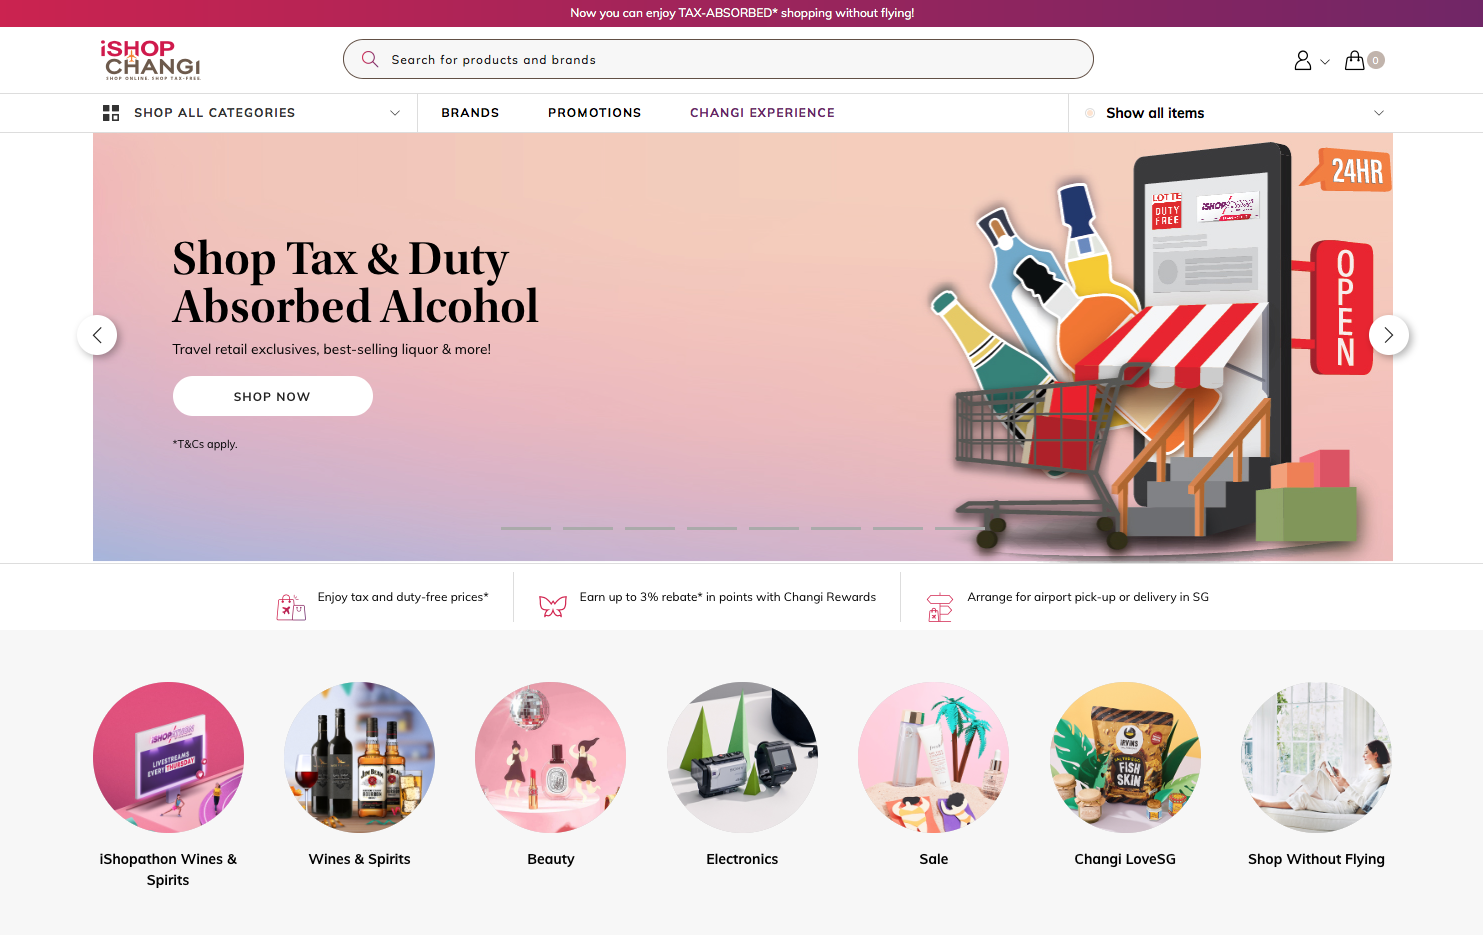Expand the Show all items dropdown chevron
The width and height of the screenshot is (1483, 935).
coord(1379,113)
